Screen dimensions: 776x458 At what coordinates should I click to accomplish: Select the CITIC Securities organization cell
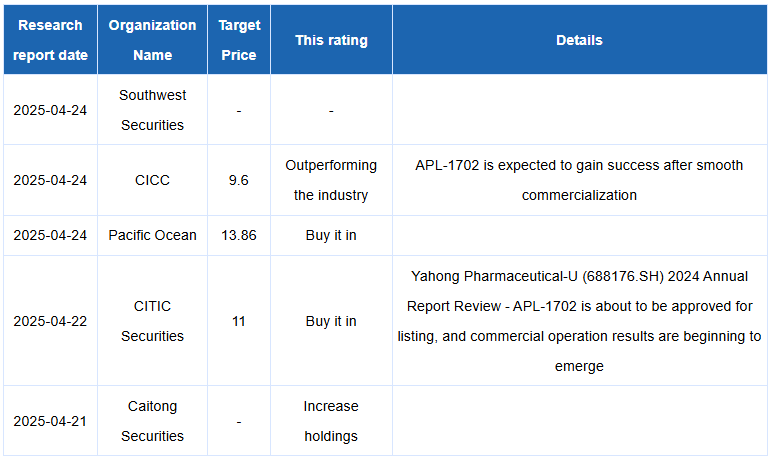tap(152, 321)
